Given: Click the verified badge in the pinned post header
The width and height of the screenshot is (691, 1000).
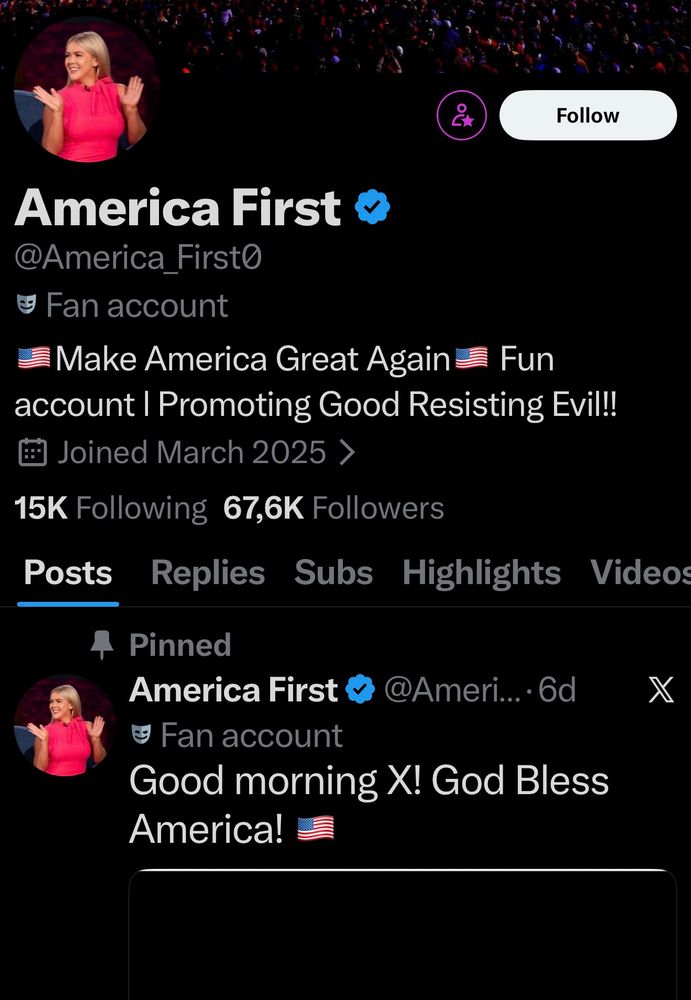Looking at the screenshot, I should [360, 690].
